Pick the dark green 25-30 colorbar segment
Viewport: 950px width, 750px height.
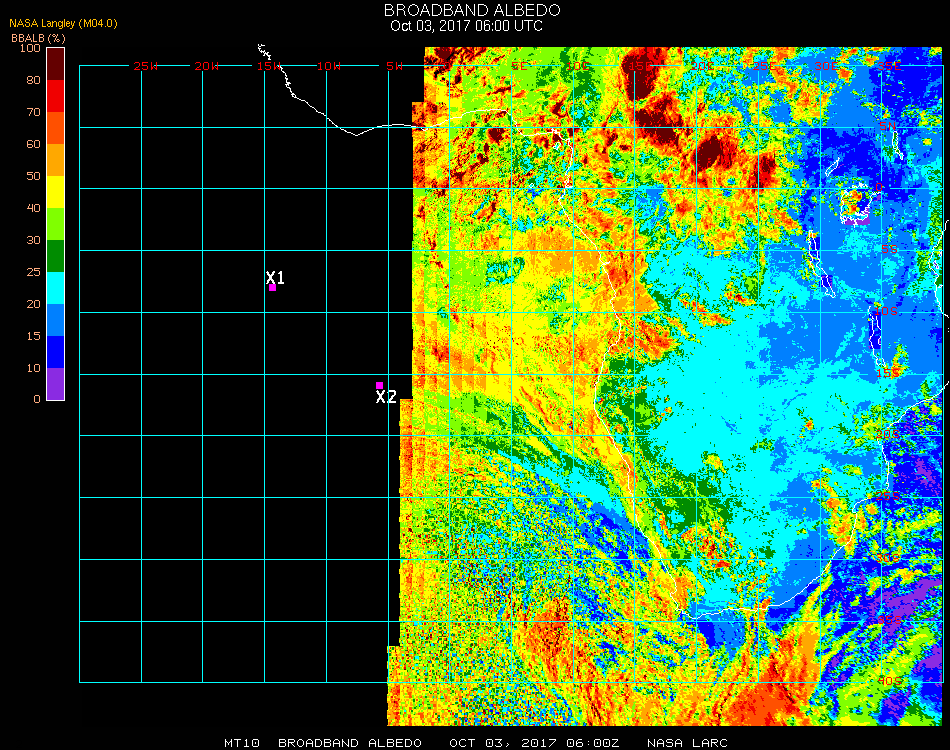tap(56, 256)
